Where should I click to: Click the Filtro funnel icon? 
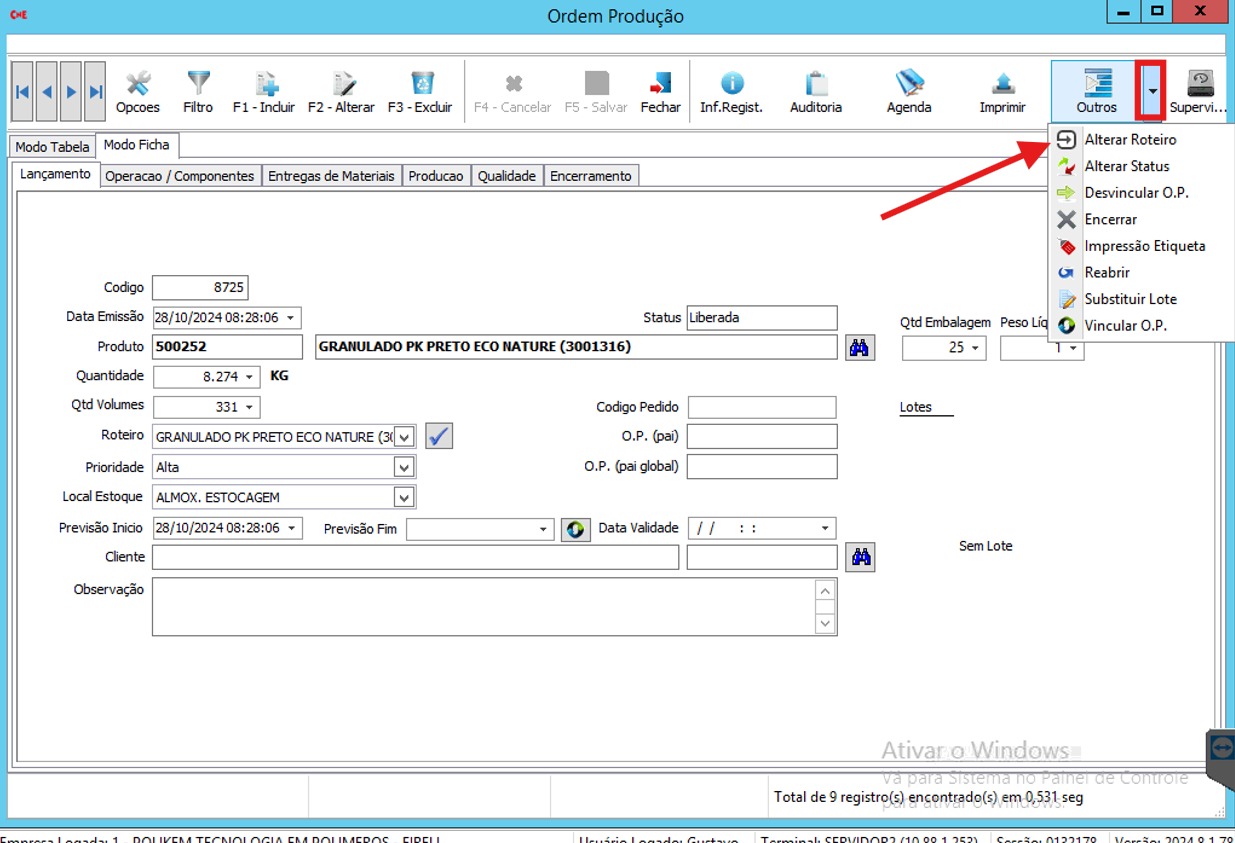point(198,84)
